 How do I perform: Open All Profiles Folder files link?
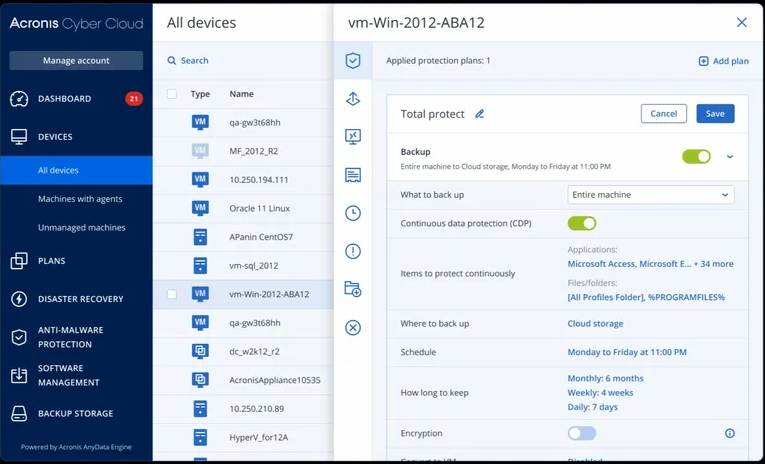(x=646, y=297)
